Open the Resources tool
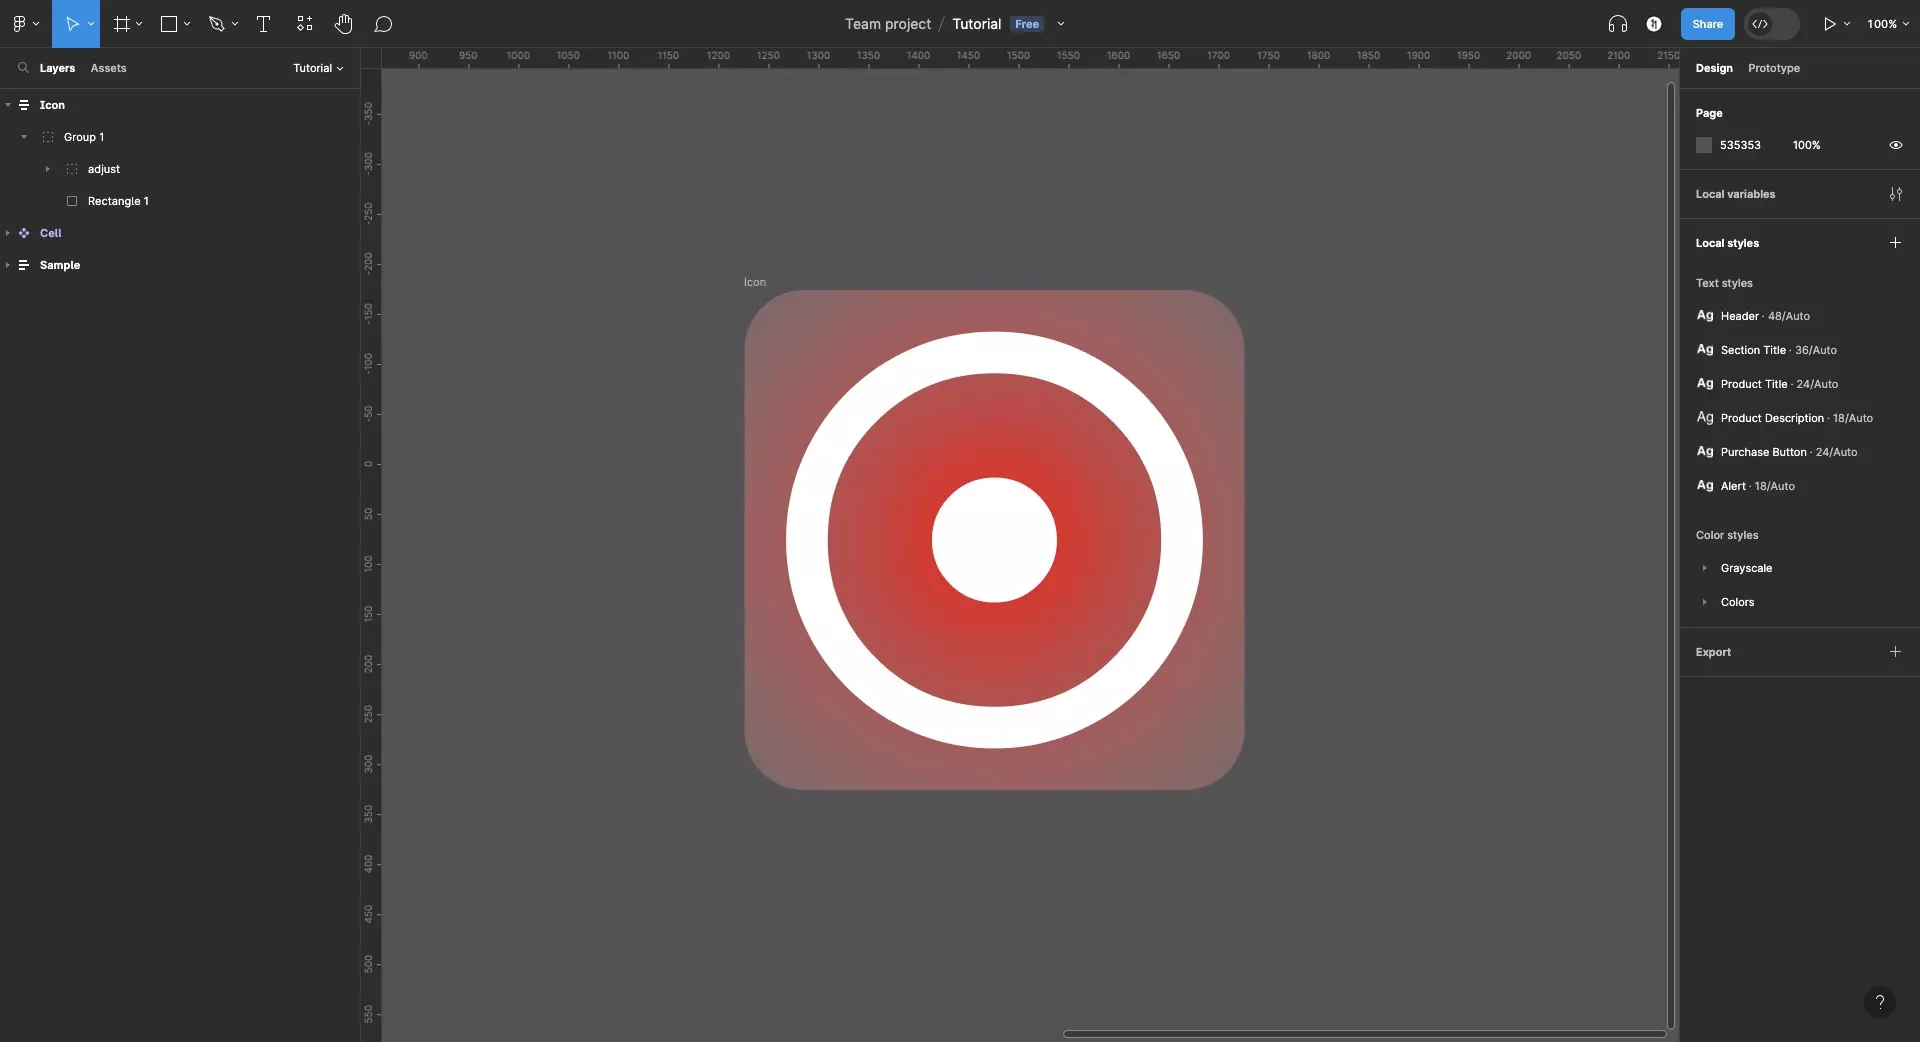The height and width of the screenshot is (1042, 1920). [305, 24]
